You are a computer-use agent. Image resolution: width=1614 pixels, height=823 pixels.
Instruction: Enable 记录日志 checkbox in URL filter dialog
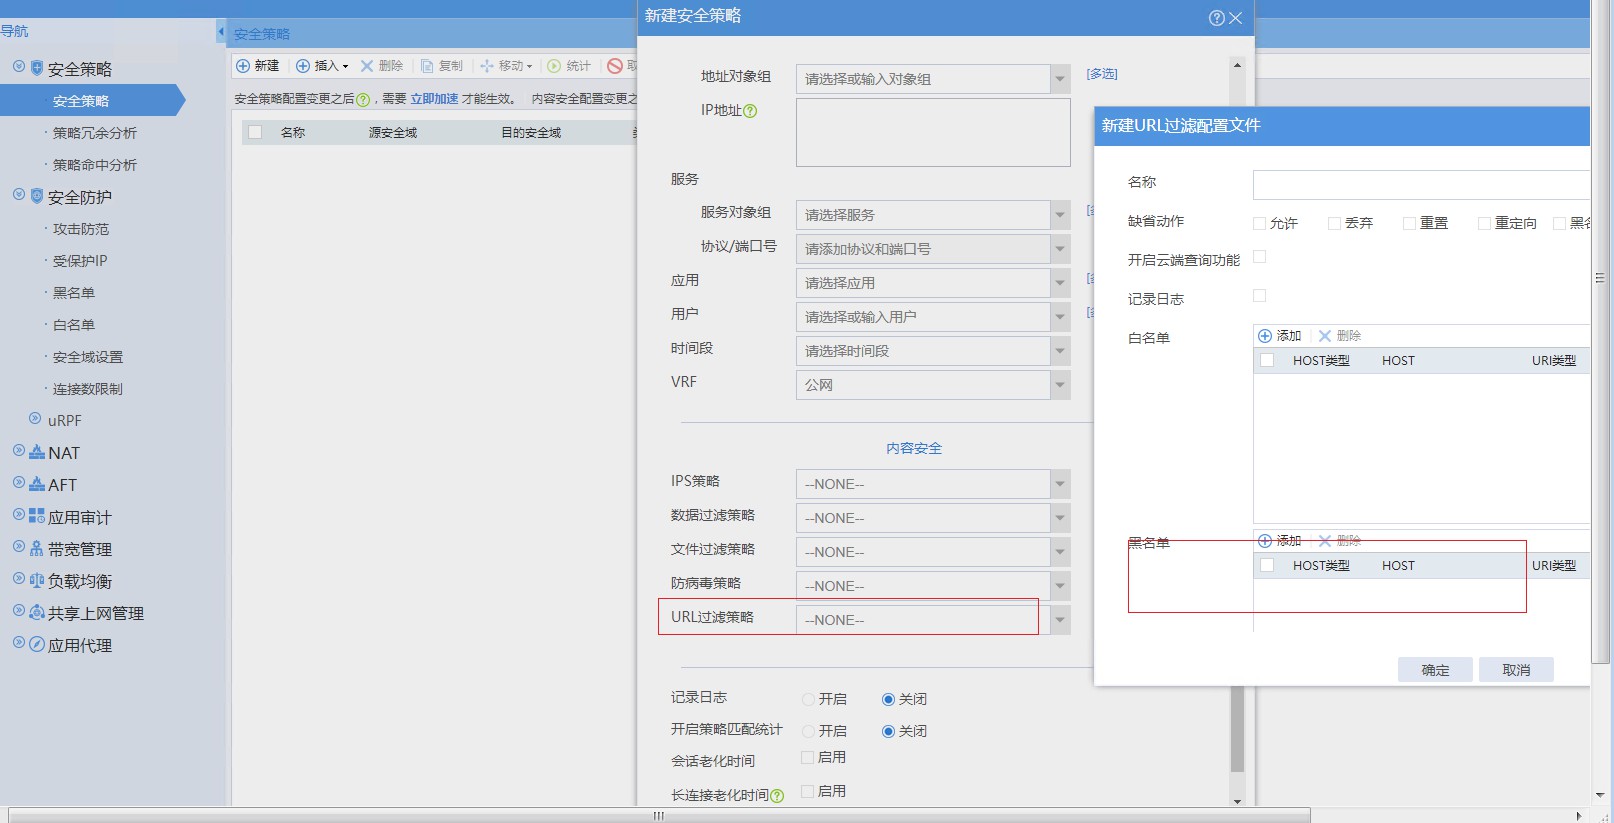(1260, 296)
